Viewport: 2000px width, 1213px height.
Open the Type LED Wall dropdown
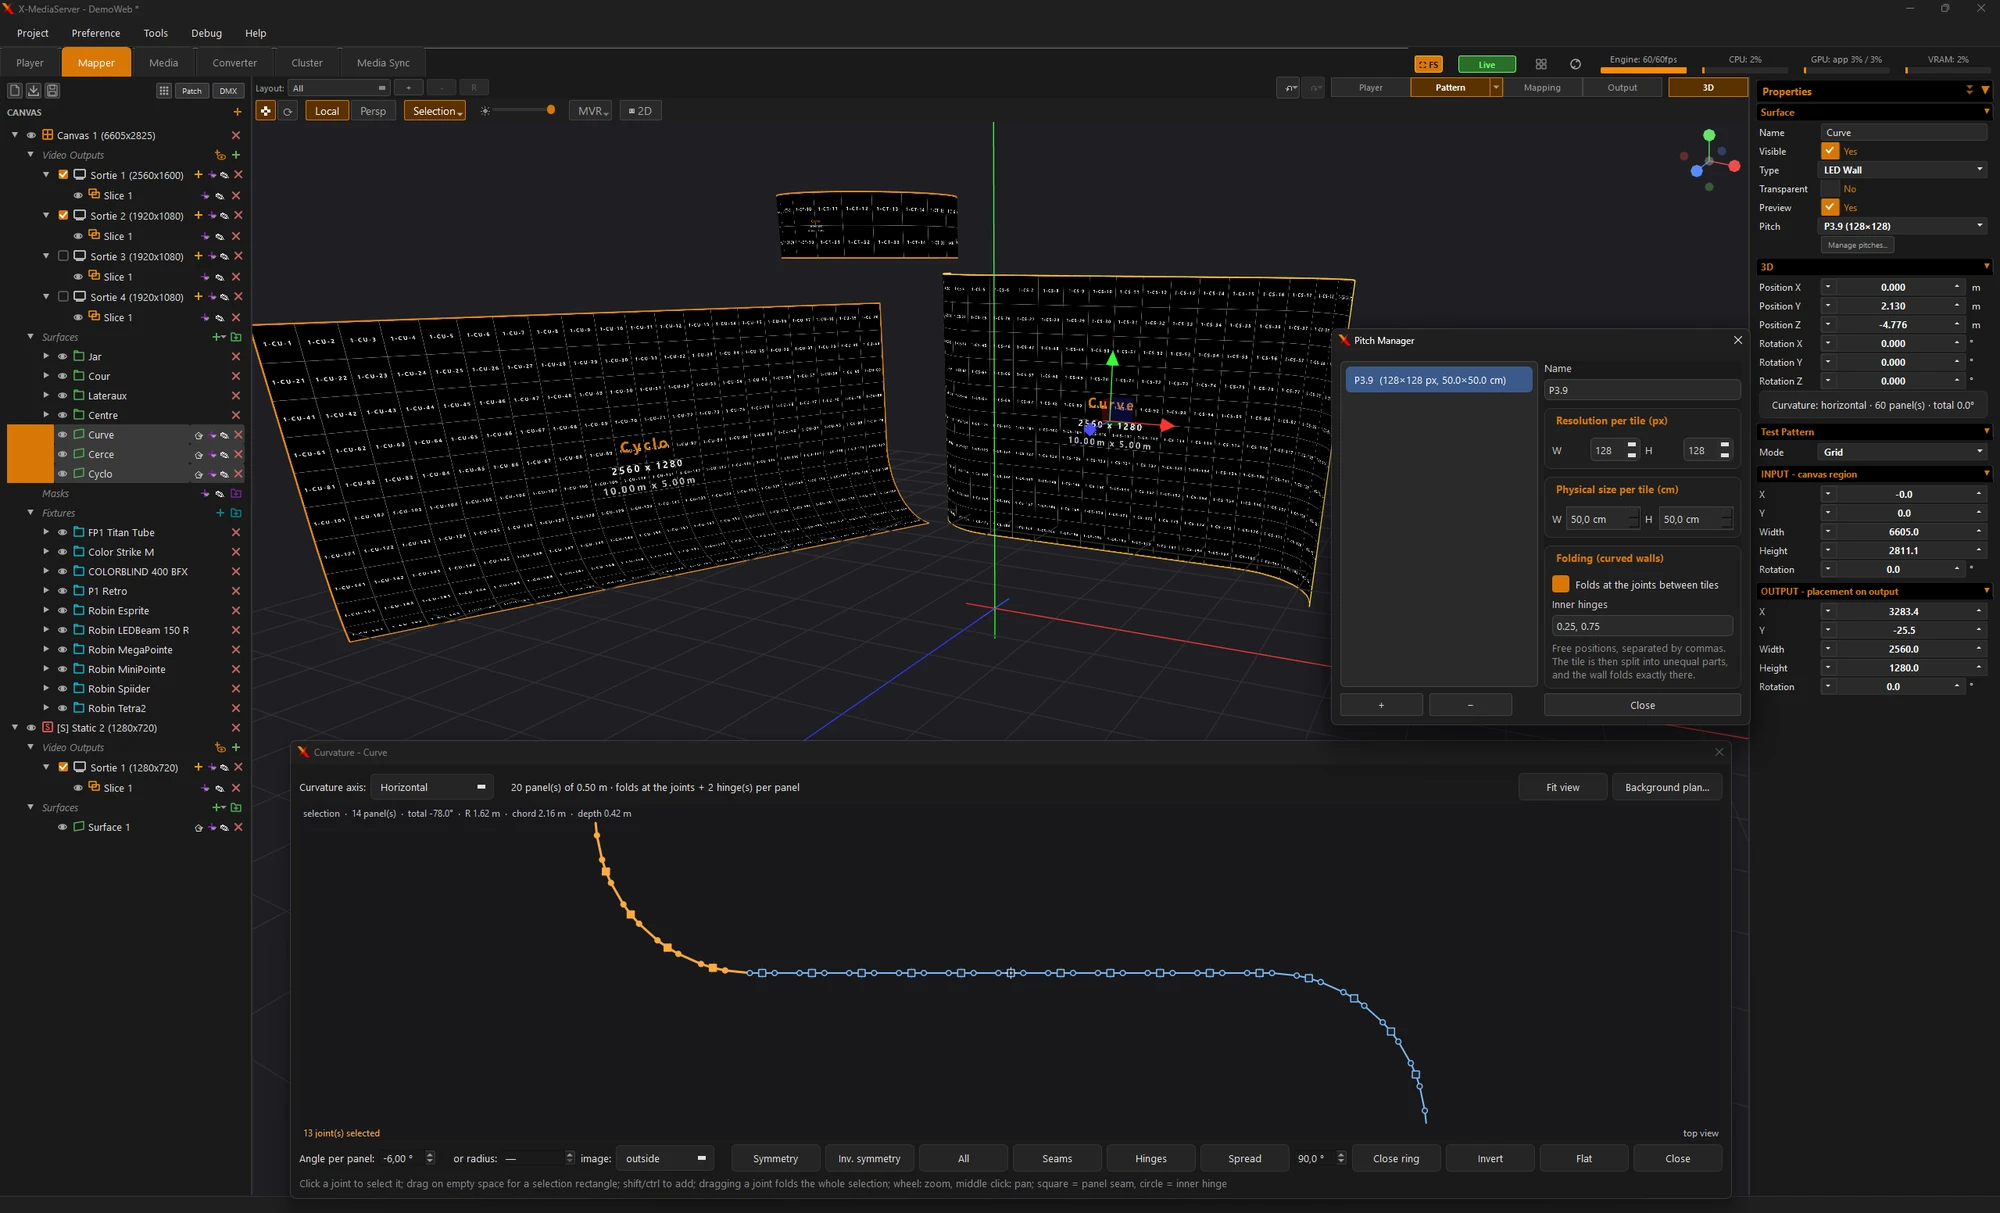coord(1902,170)
